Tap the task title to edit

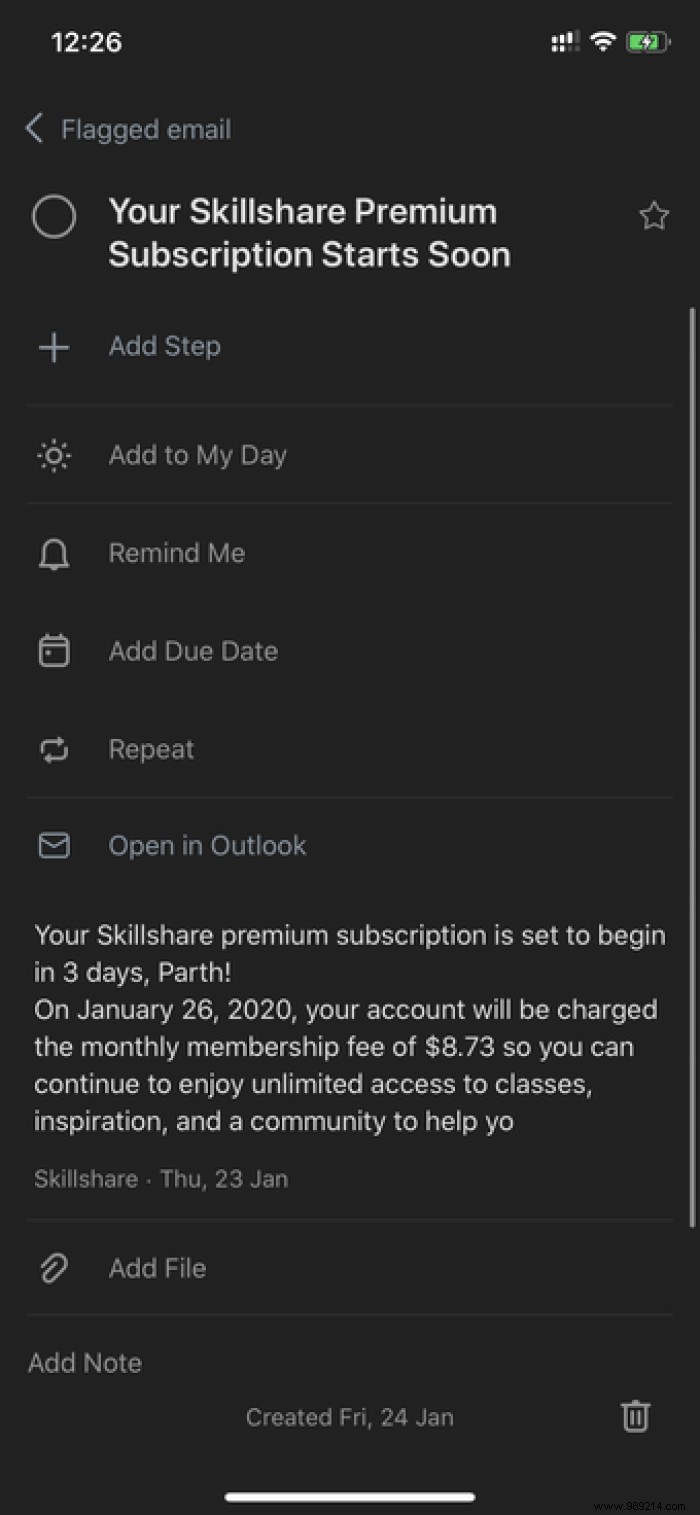click(x=309, y=233)
